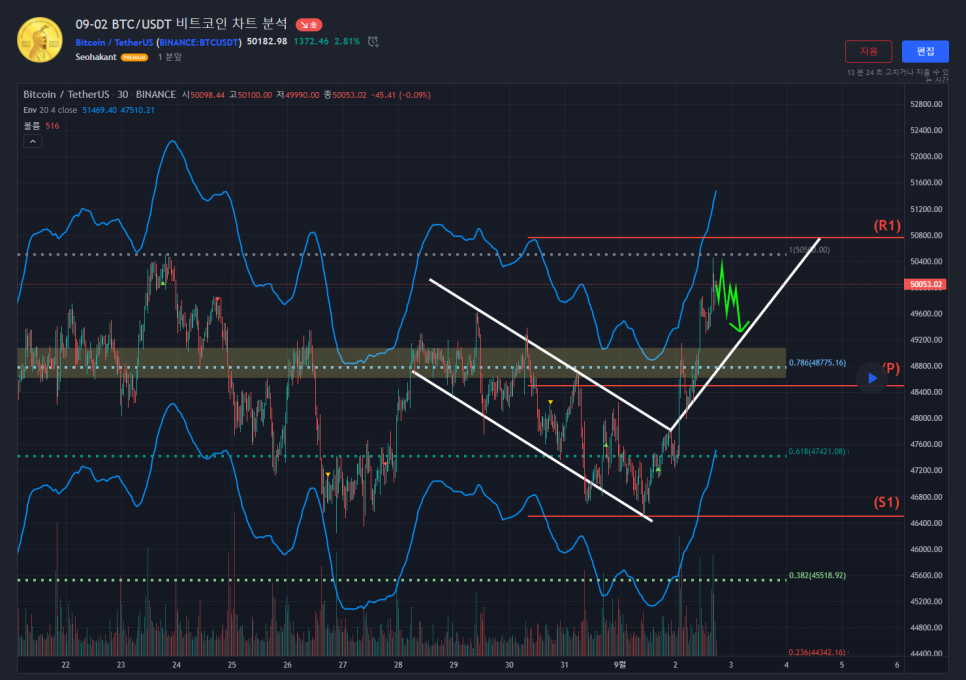966x680 pixels.
Task: Click the alarm clock alert icon
Action: point(373,42)
